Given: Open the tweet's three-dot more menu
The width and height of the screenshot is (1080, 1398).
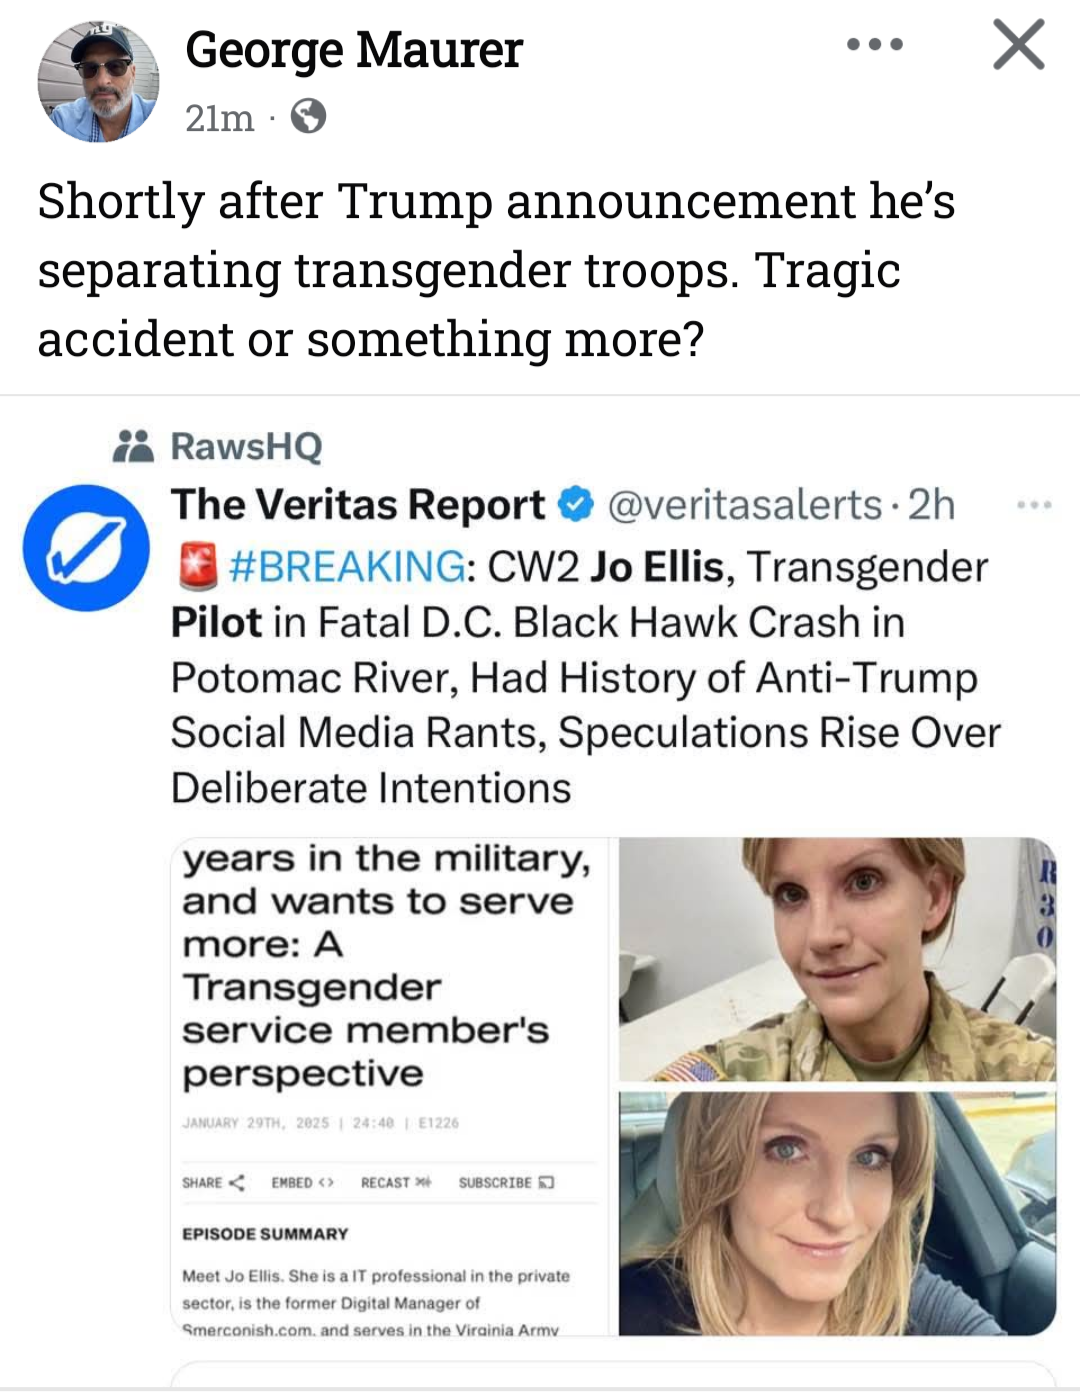Looking at the screenshot, I should point(1033,506).
